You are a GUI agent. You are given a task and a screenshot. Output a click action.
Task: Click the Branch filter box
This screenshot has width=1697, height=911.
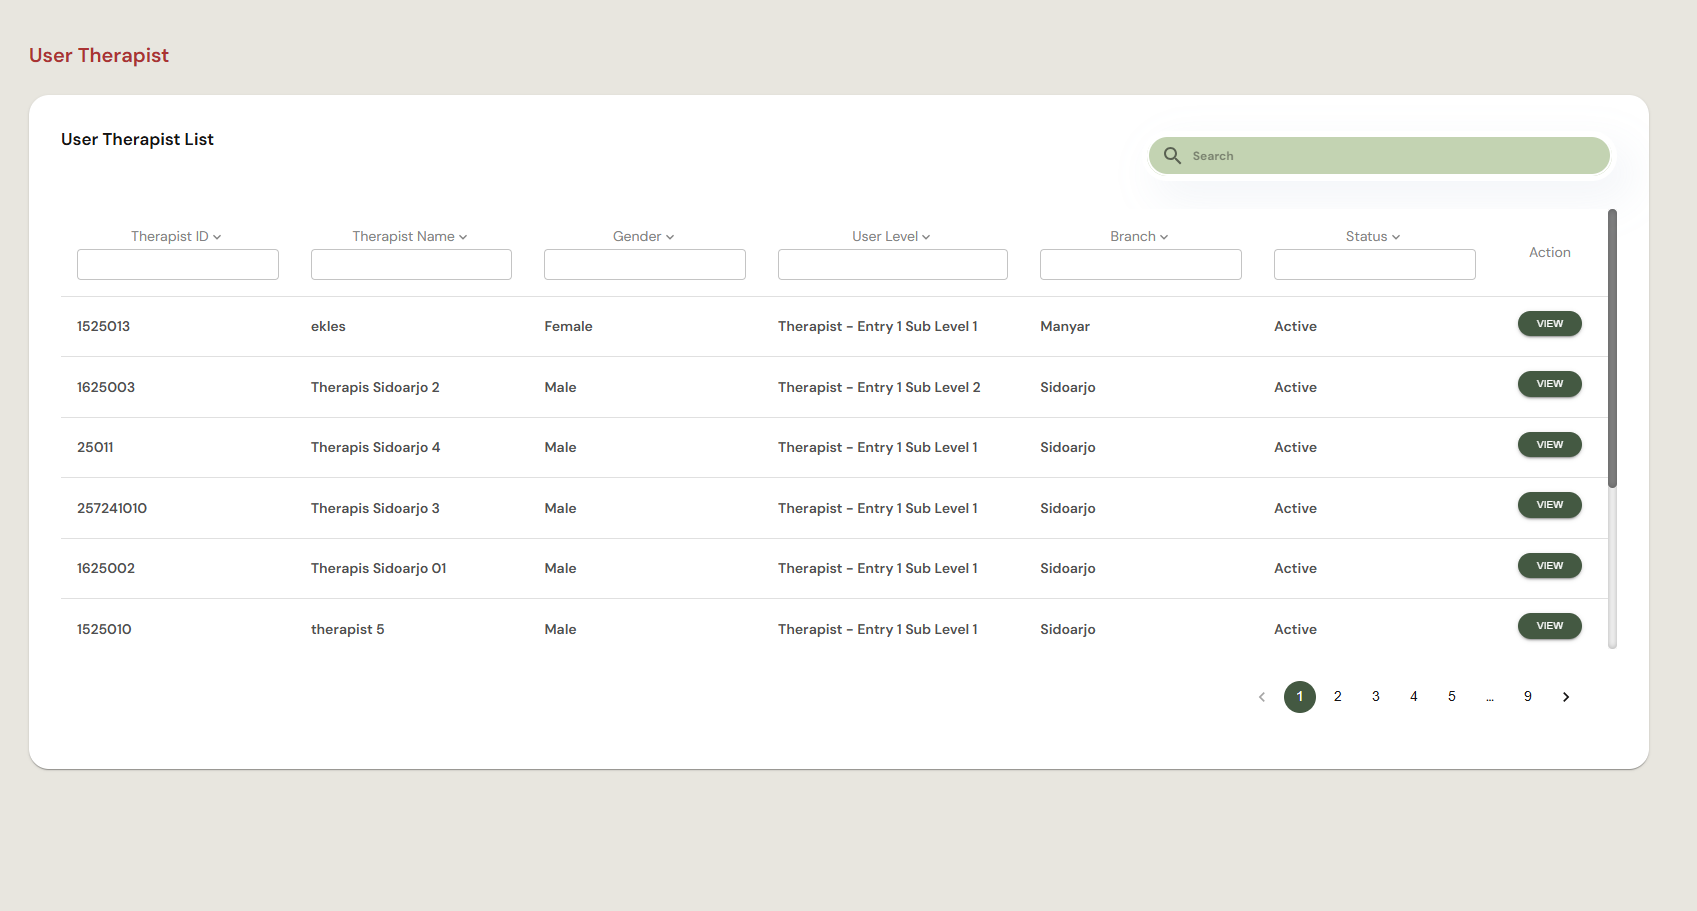[x=1141, y=265]
